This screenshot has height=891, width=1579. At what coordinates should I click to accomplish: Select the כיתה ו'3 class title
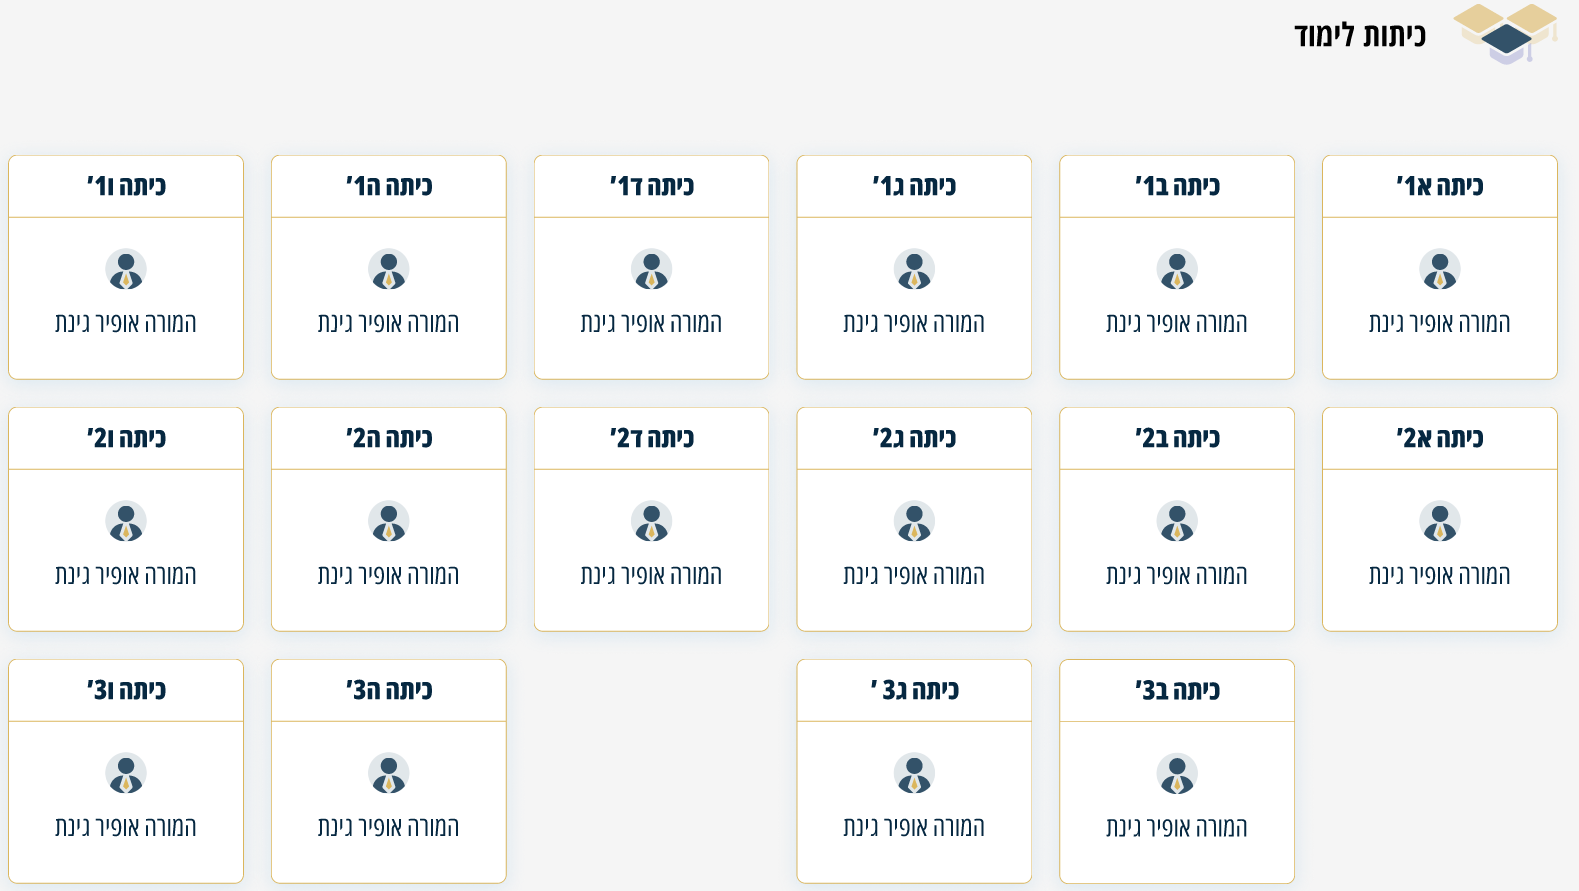click(x=126, y=690)
